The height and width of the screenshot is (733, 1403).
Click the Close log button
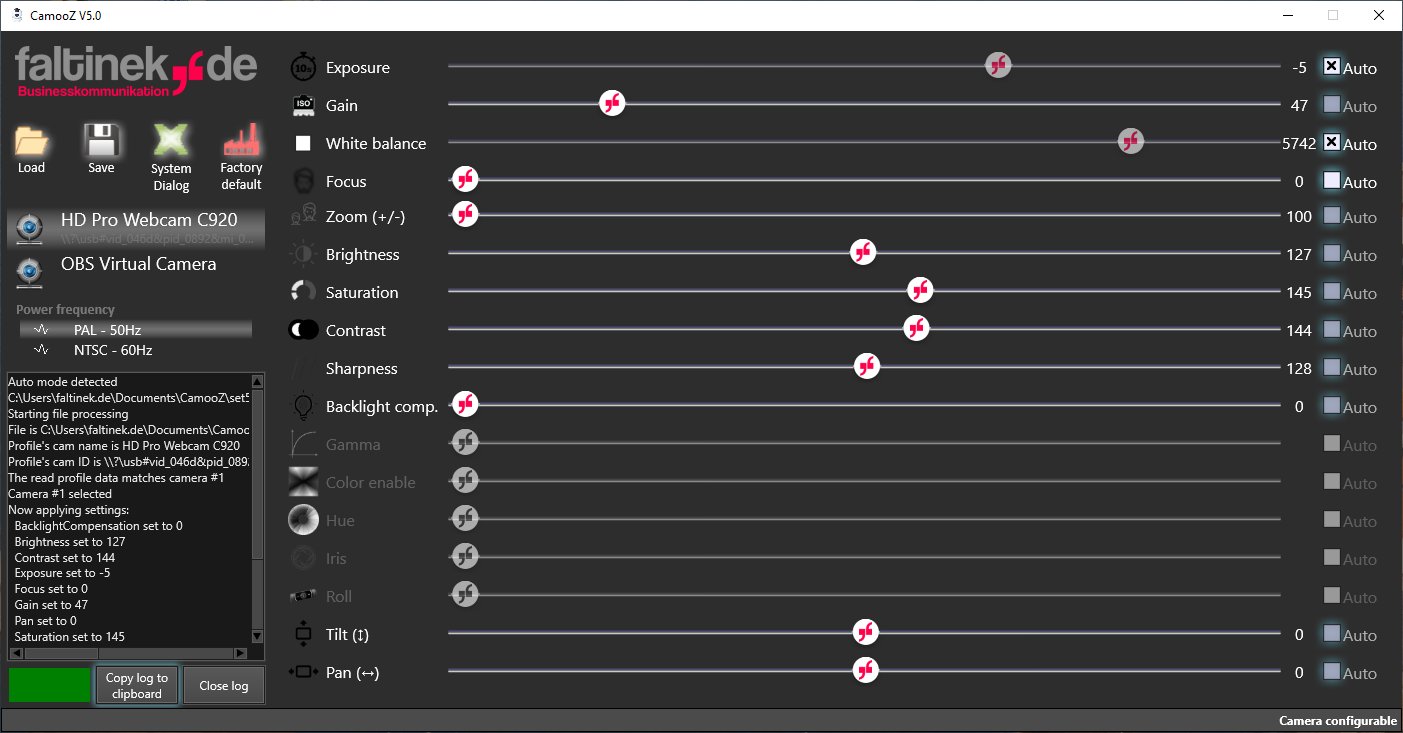(224, 686)
